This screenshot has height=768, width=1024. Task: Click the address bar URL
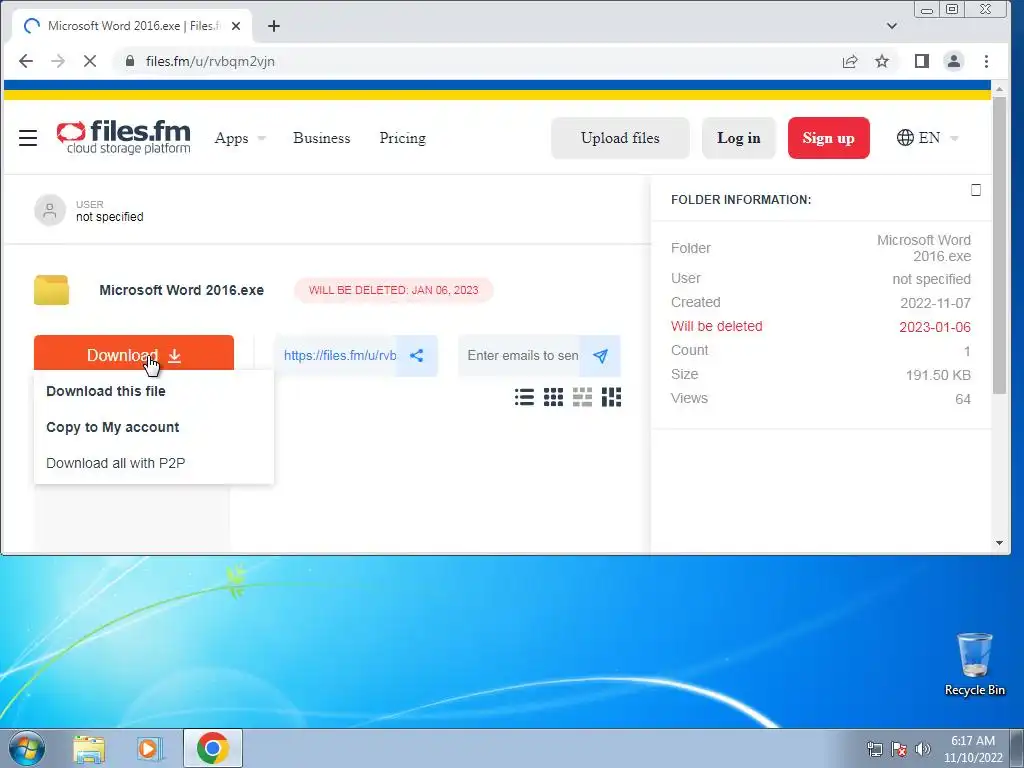210,61
